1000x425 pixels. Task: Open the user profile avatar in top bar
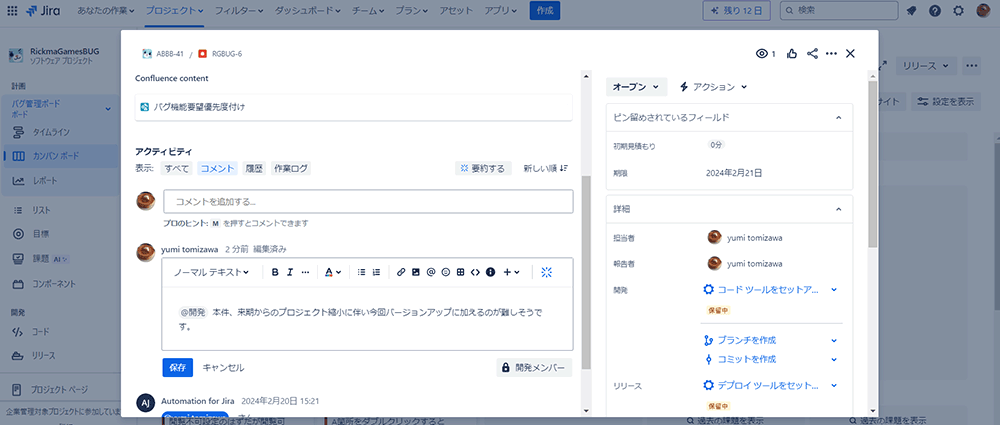[x=983, y=11]
